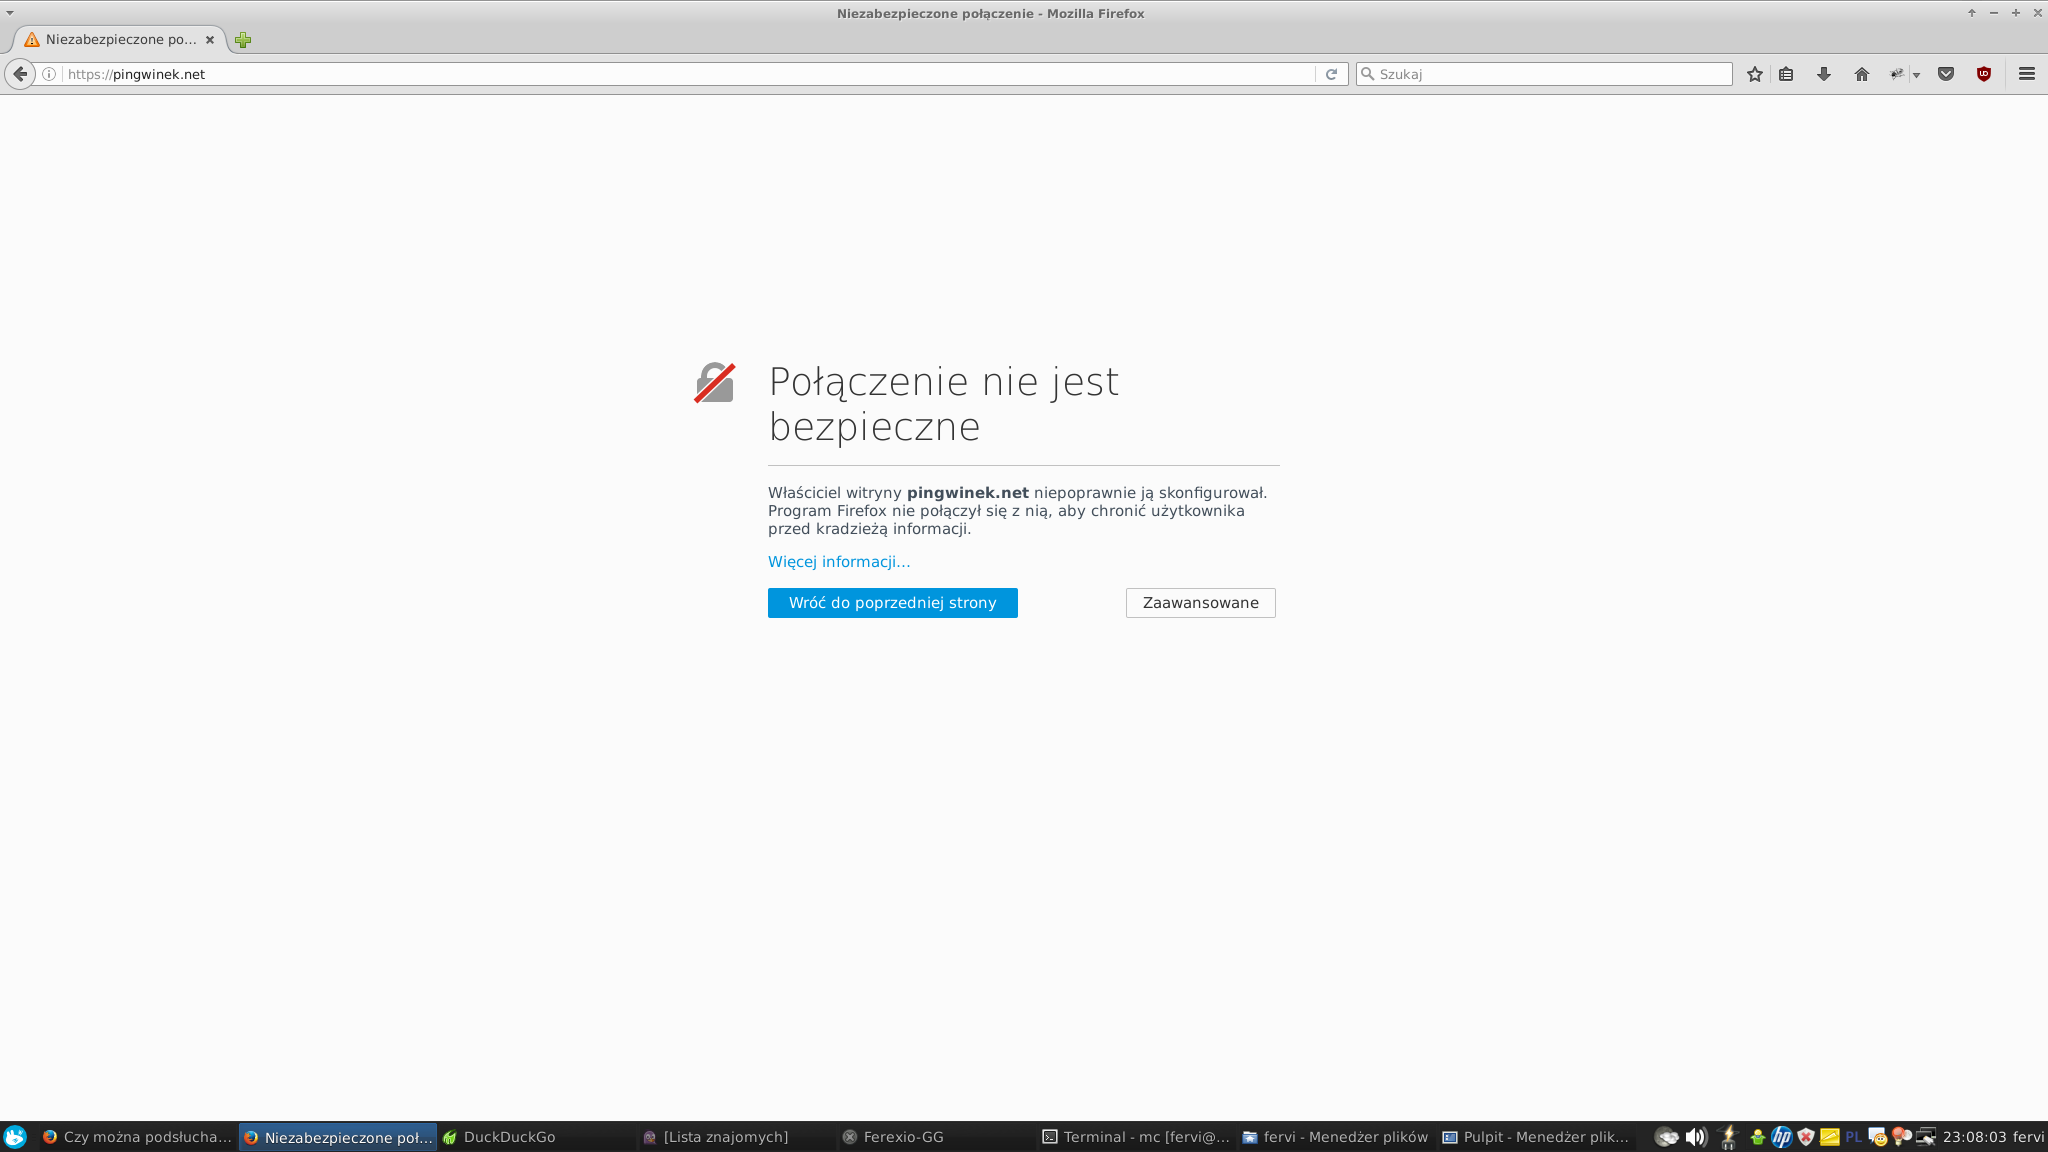
Task: Click the Szukaj search field
Action: [x=1550, y=74]
